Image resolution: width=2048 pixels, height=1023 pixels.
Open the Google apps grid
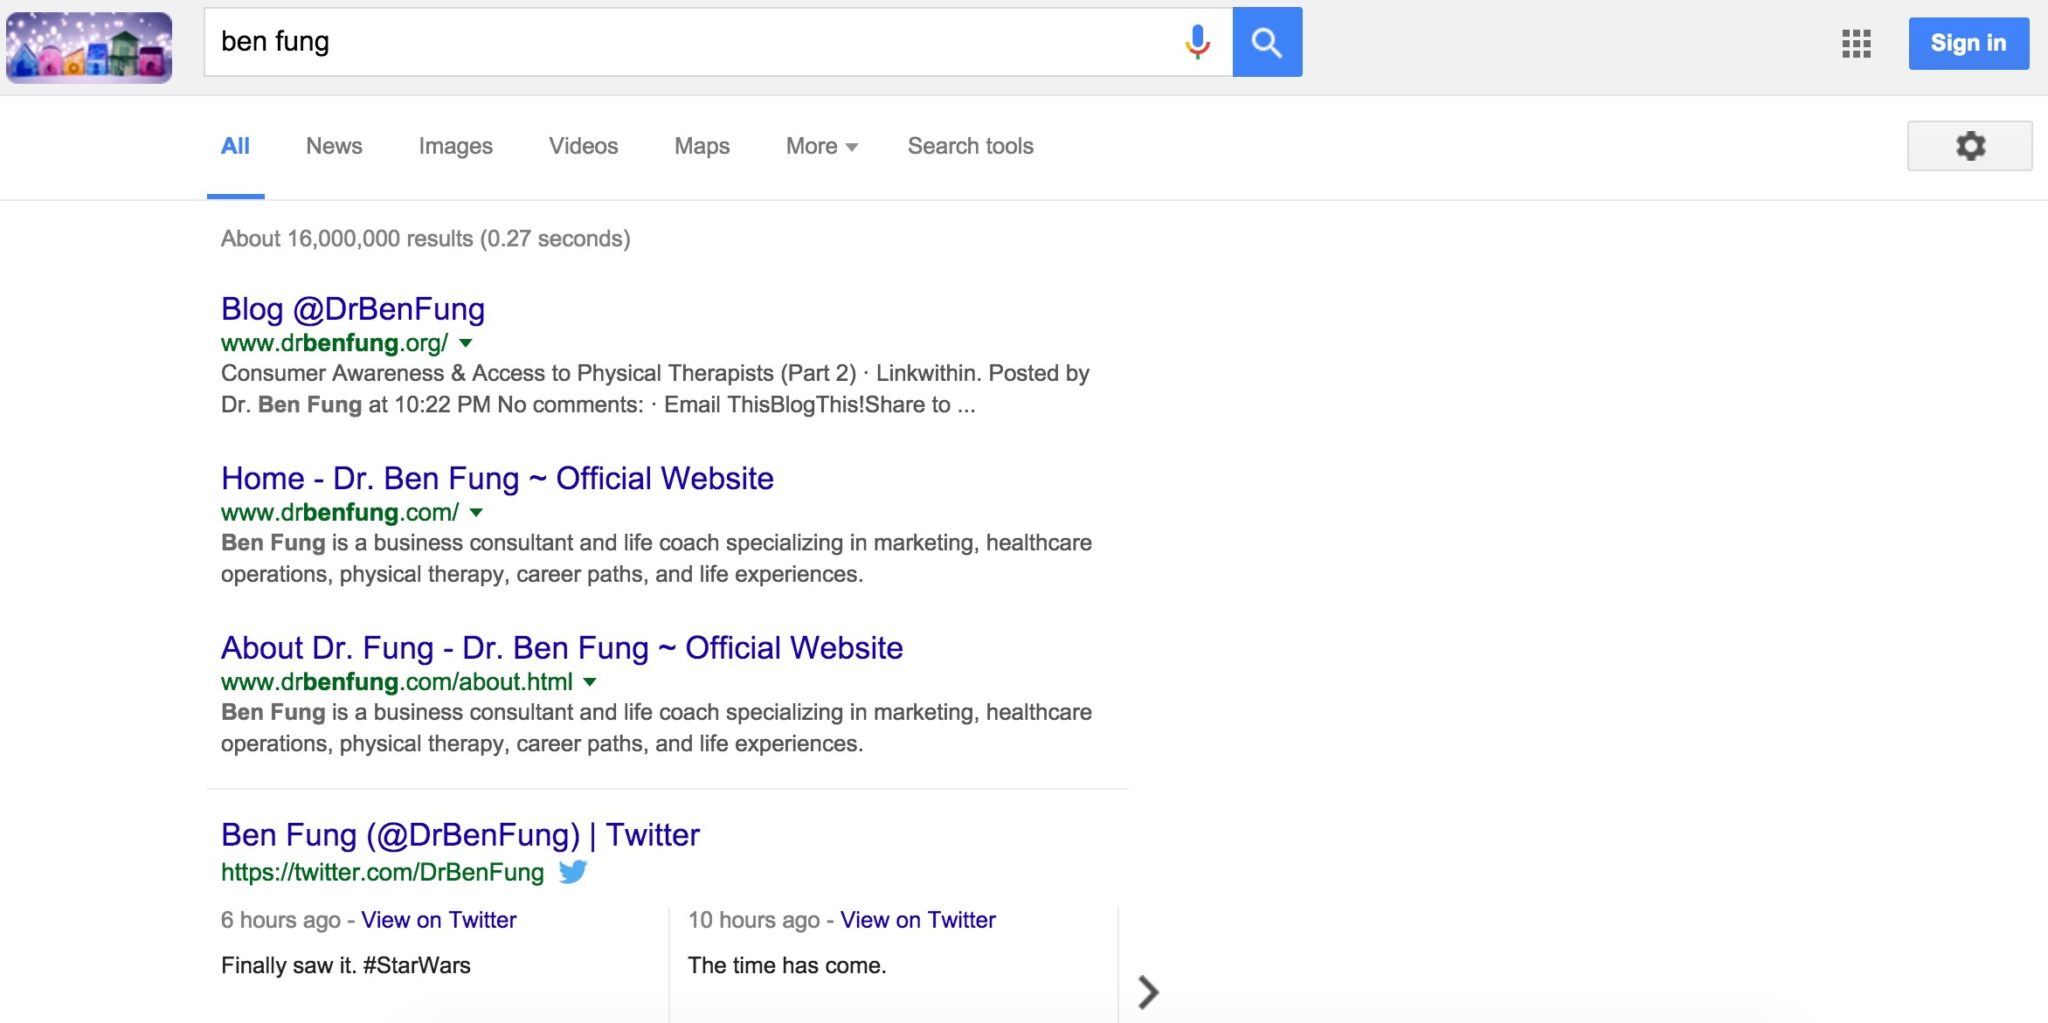click(x=1856, y=43)
